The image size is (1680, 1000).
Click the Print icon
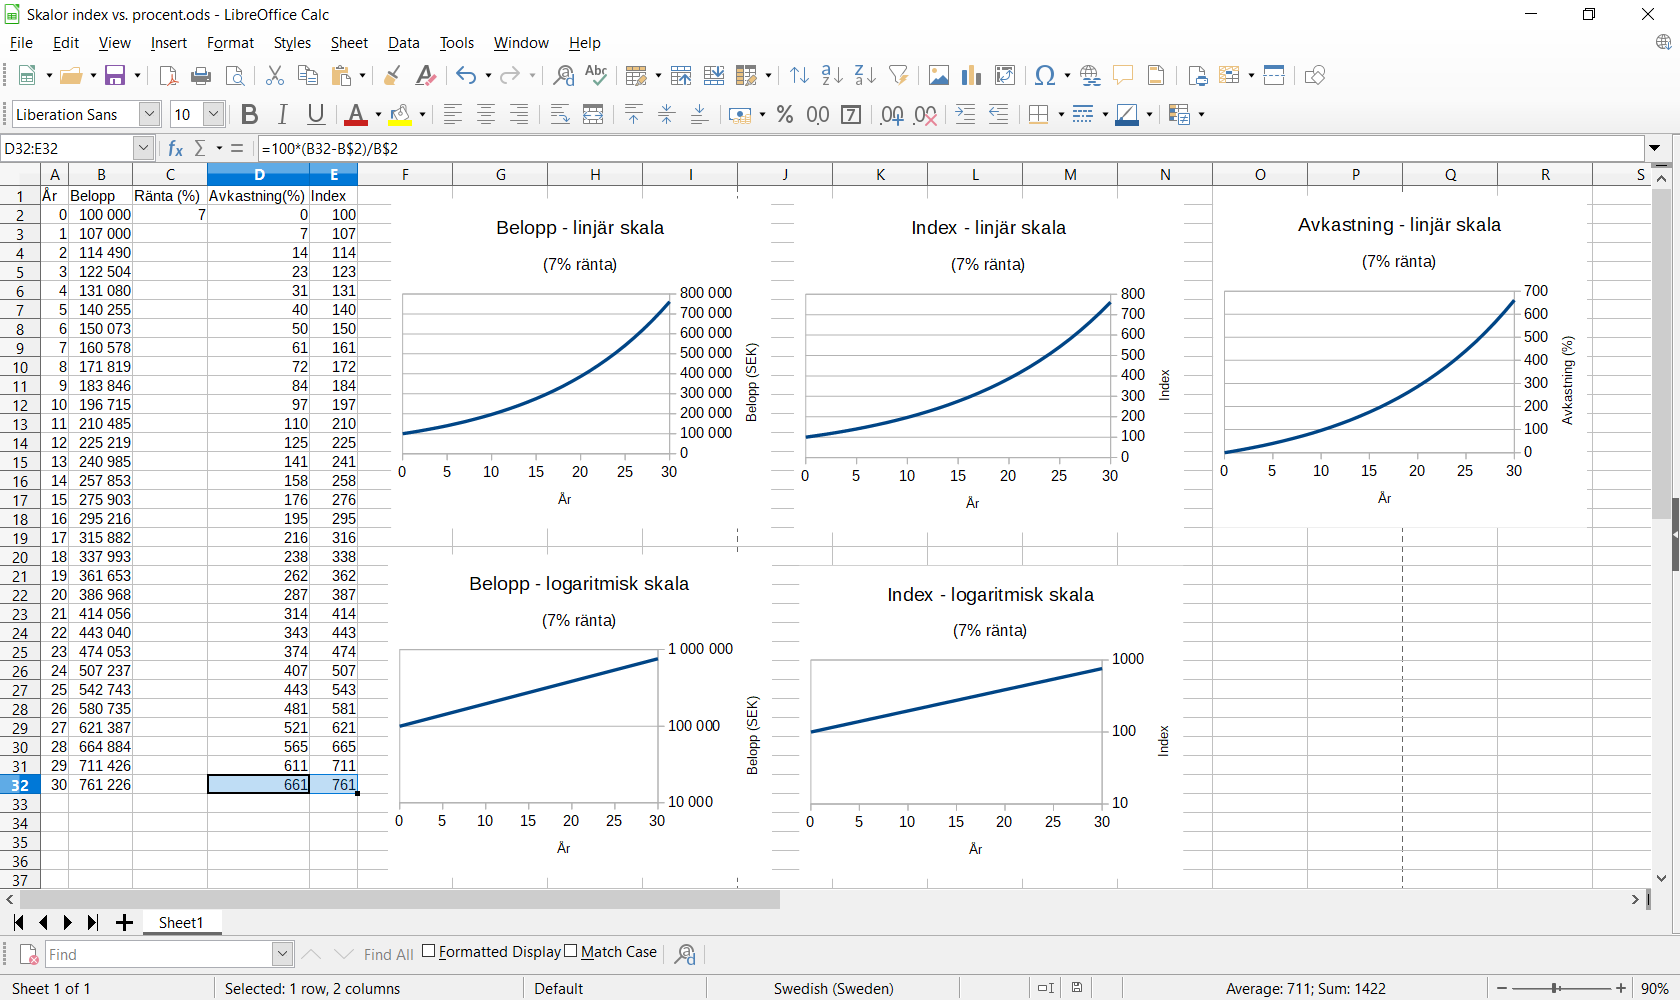[x=201, y=76]
